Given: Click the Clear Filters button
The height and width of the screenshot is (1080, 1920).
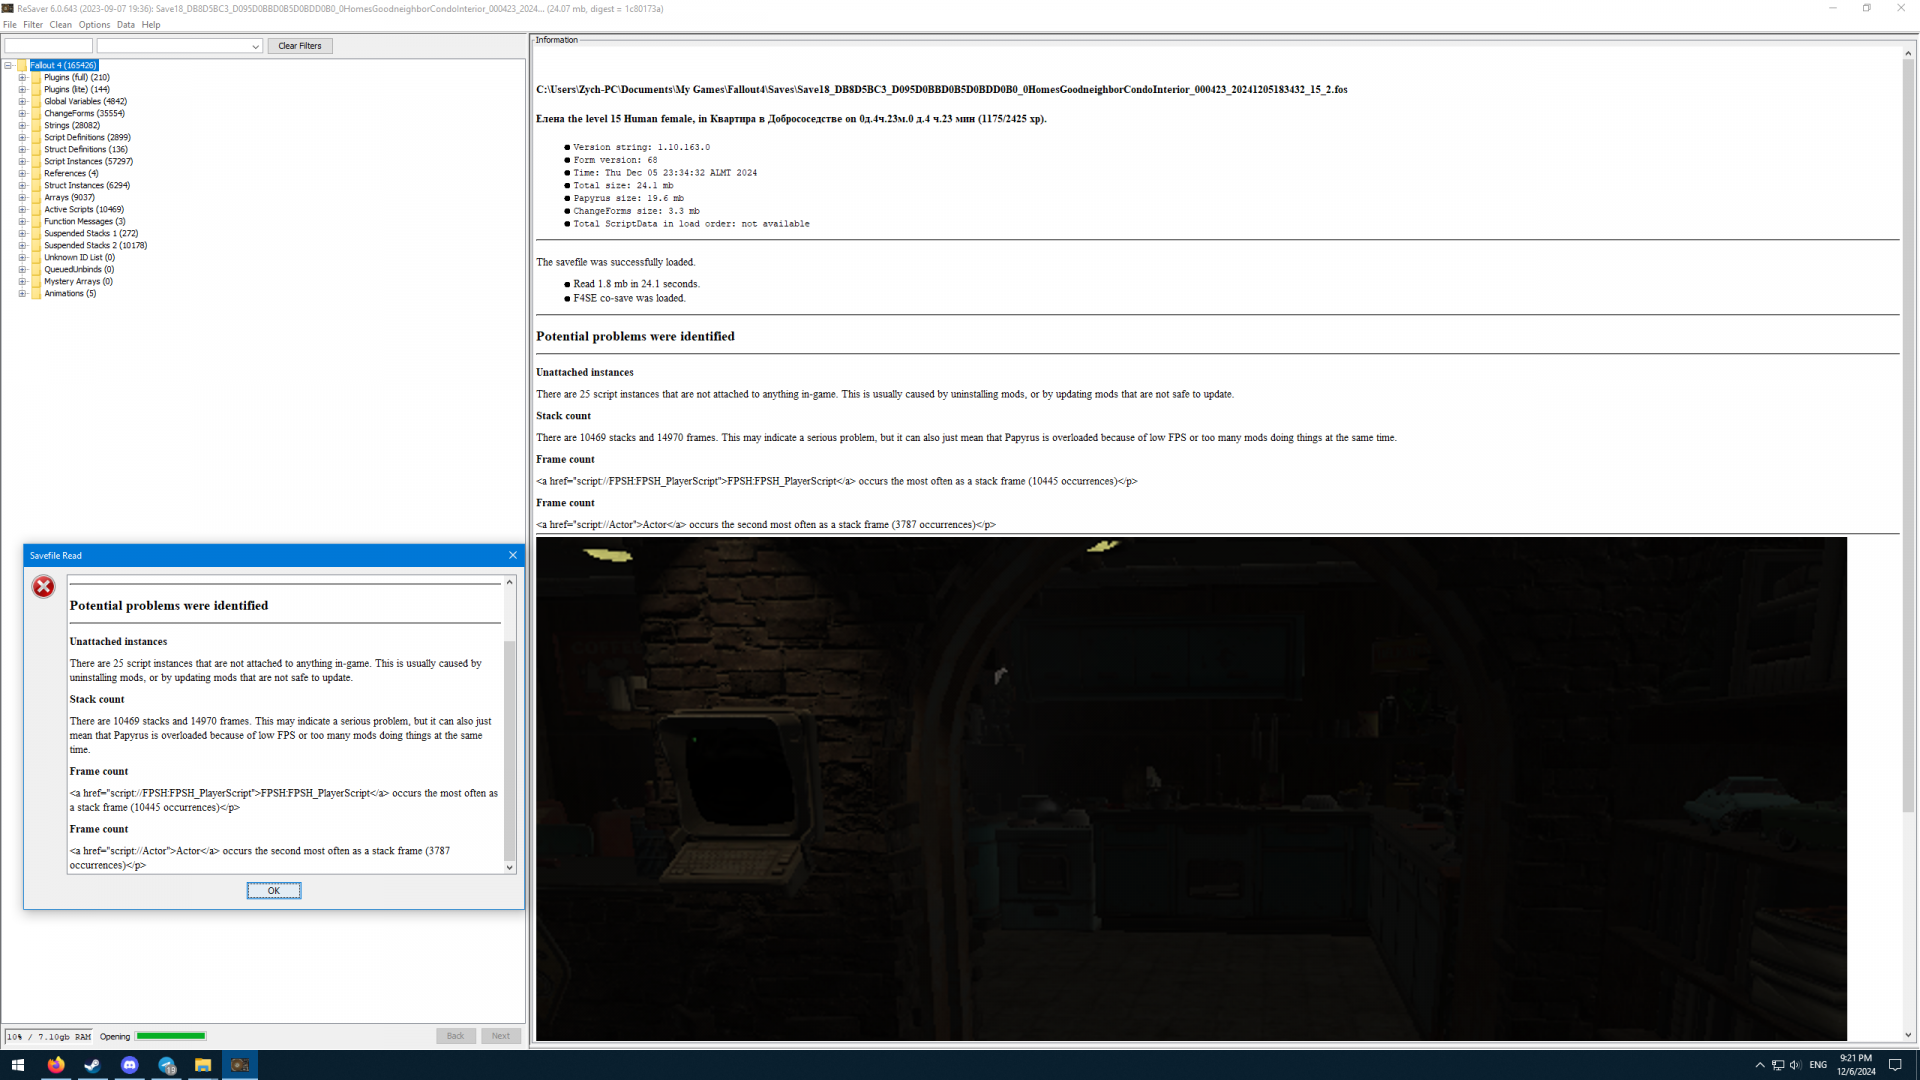Looking at the screenshot, I should coord(299,46).
